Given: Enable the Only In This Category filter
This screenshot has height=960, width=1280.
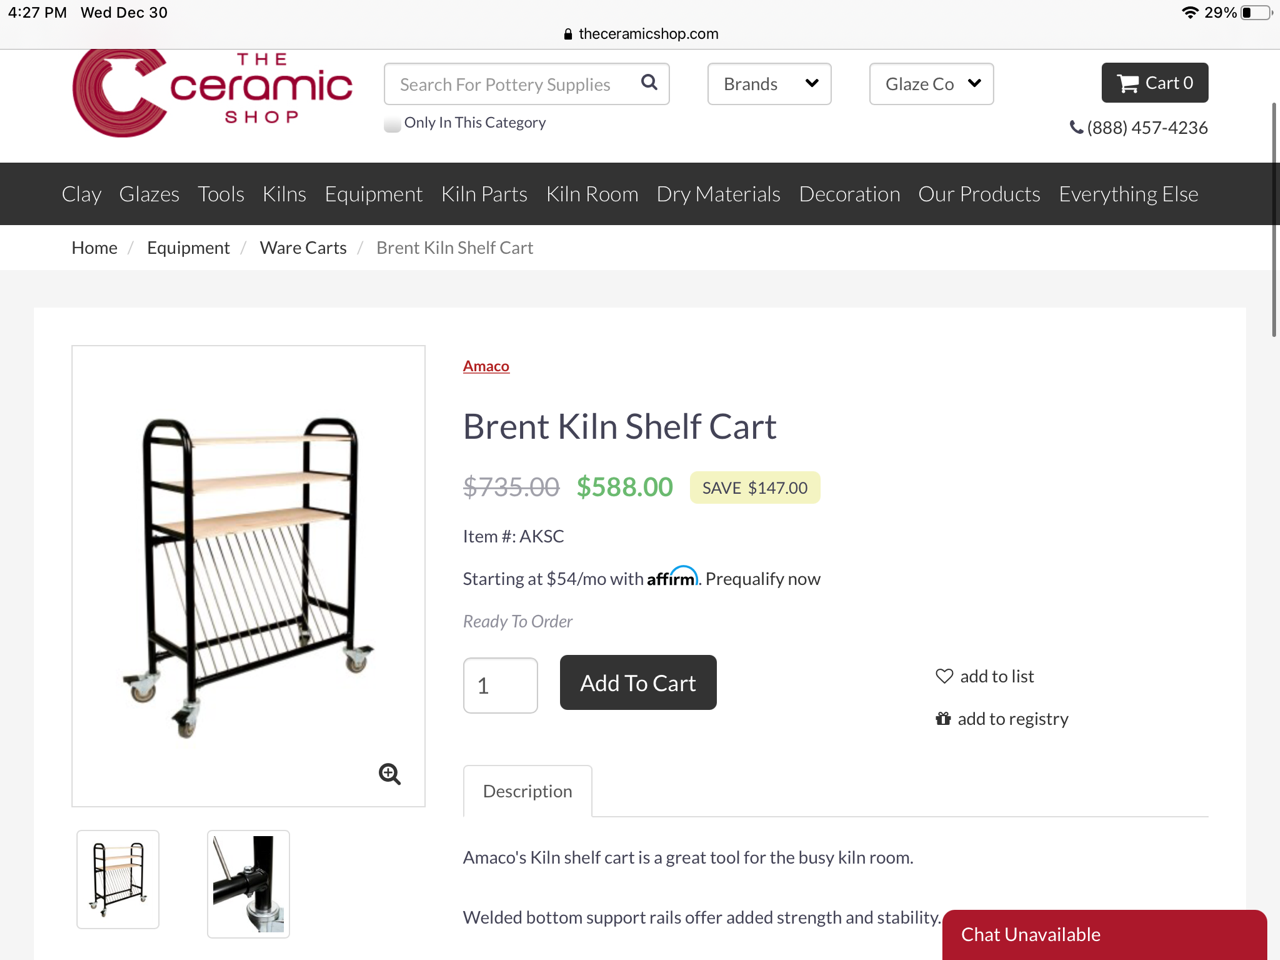Looking at the screenshot, I should [392, 123].
